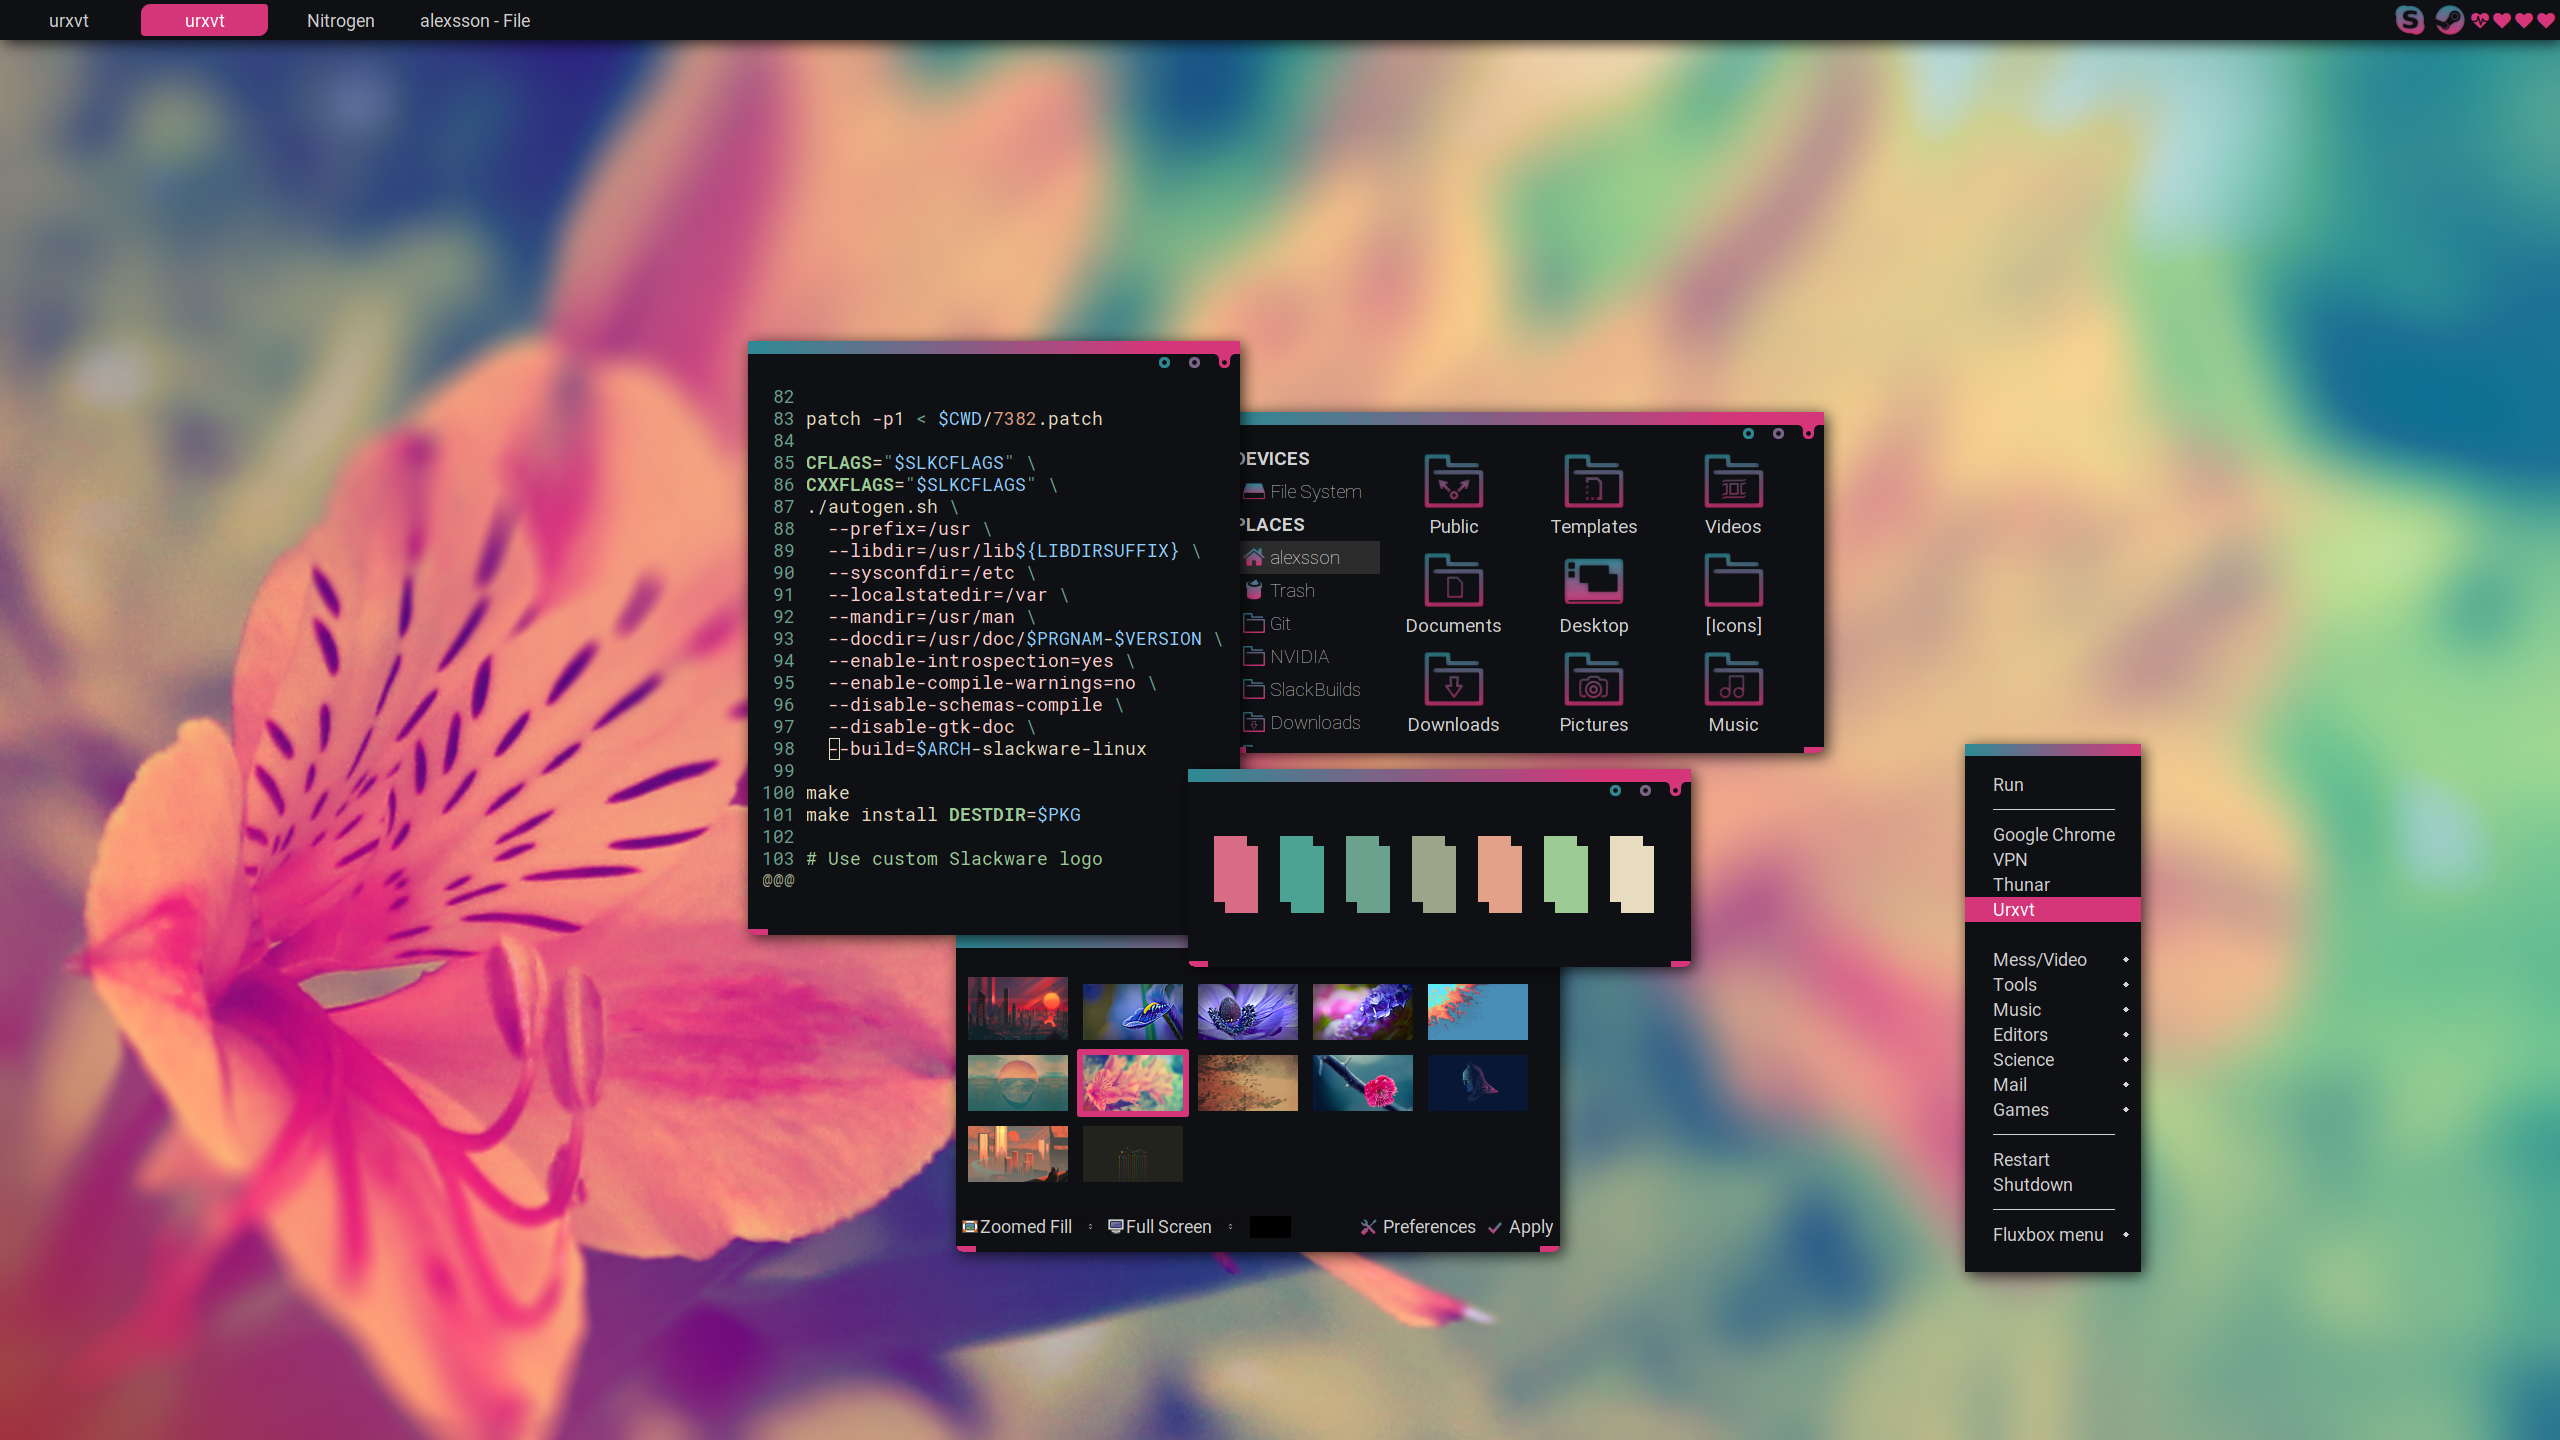The image size is (2560, 1440).
Task: Select Urxvt in the Fluxbox menu
Action: point(2012,909)
